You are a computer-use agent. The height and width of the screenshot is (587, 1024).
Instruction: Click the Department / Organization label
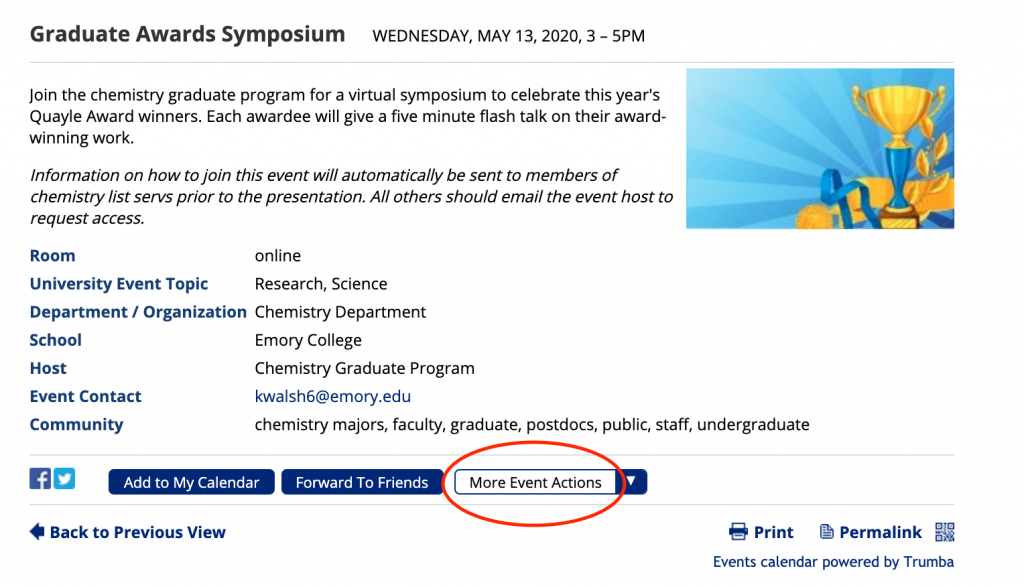[138, 311]
